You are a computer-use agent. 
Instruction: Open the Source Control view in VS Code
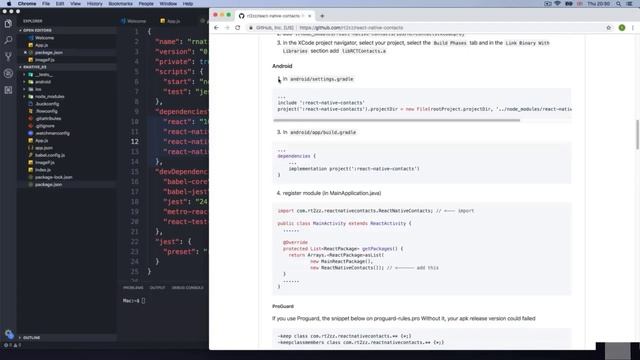pyautogui.click(x=8, y=56)
